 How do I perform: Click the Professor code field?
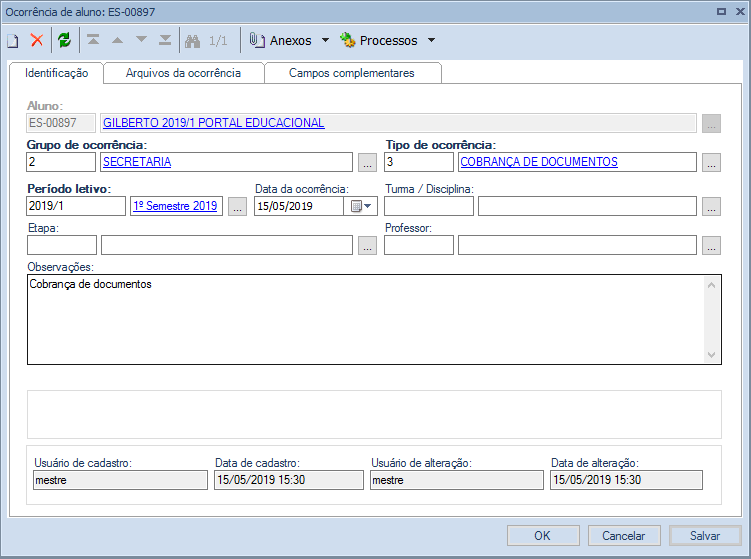419,245
